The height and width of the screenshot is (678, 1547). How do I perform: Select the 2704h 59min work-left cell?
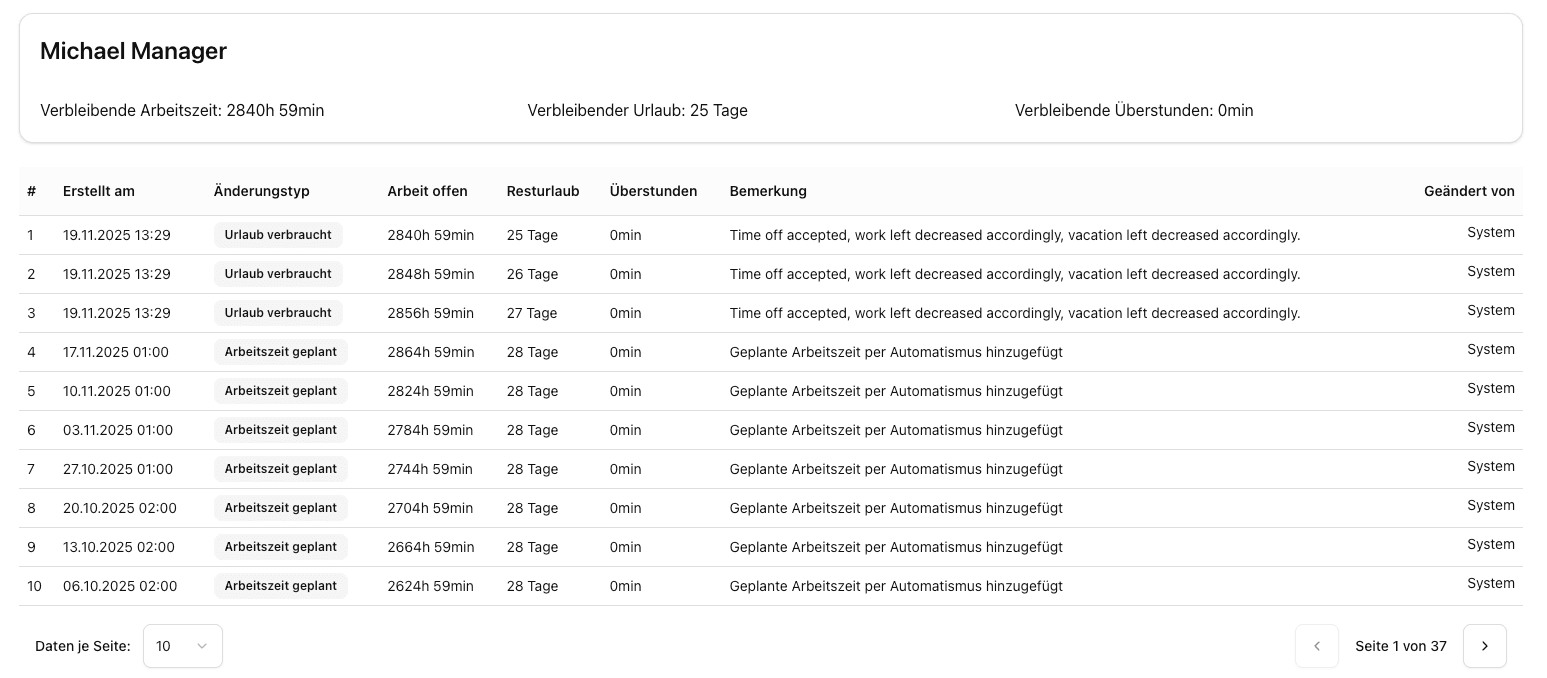[x=431, y=508]
